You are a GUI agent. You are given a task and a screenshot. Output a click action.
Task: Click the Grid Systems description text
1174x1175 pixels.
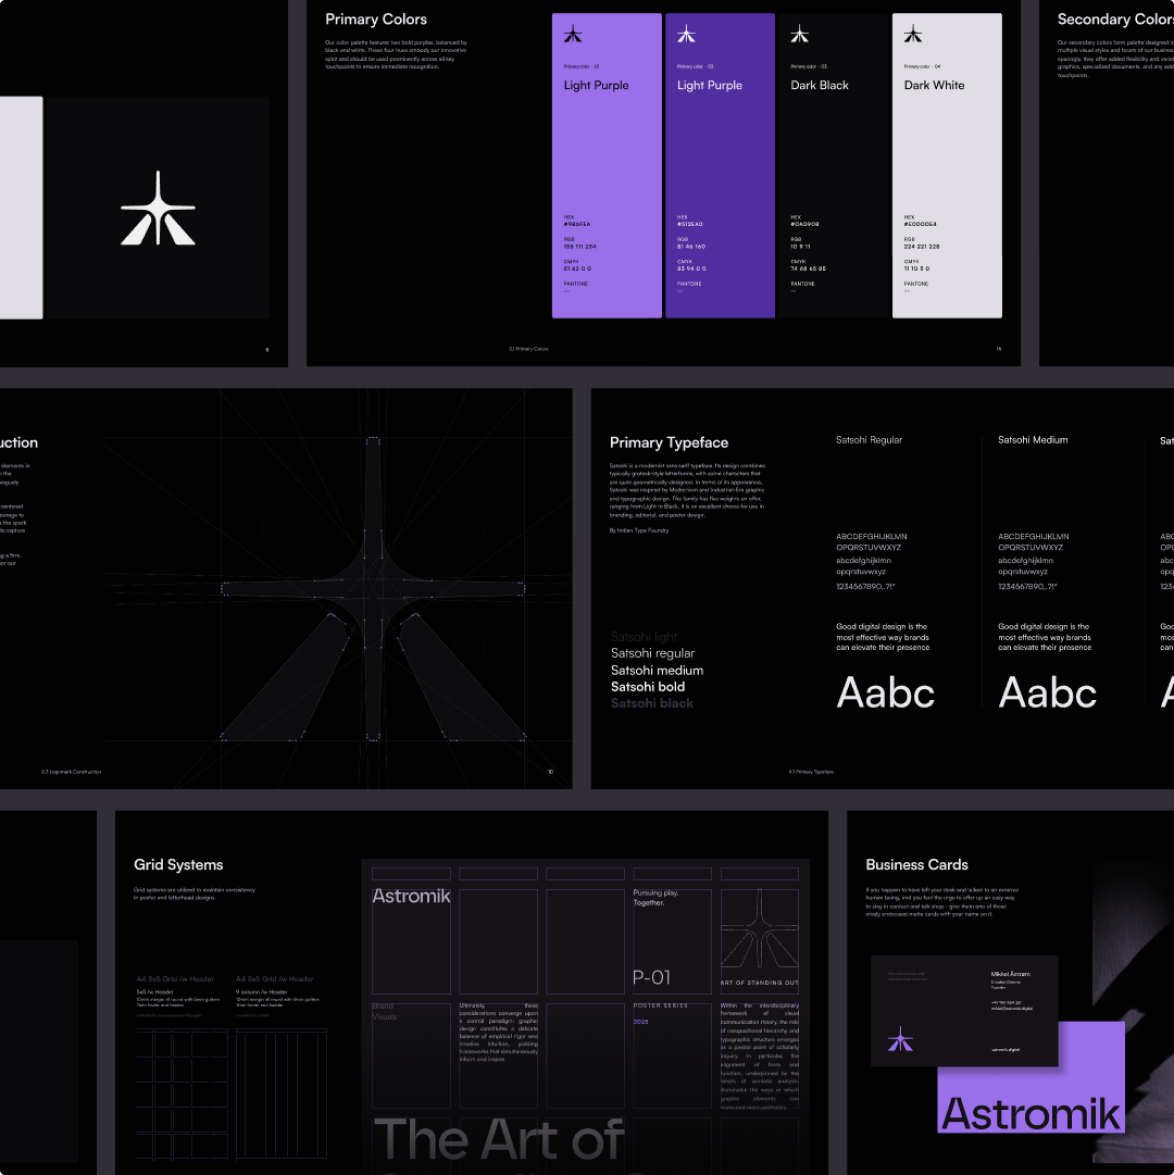pos(195,893)
